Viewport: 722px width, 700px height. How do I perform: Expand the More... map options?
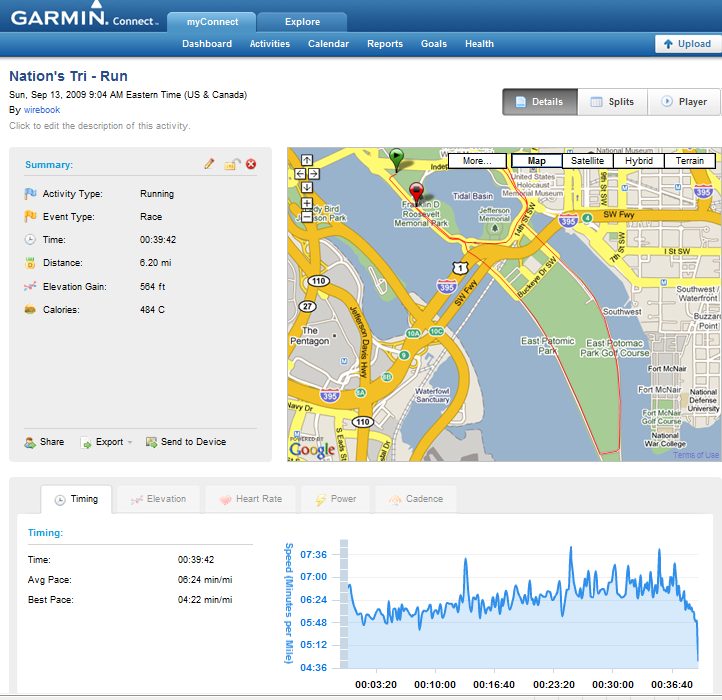pyautogui.click(x=477, y=161)
